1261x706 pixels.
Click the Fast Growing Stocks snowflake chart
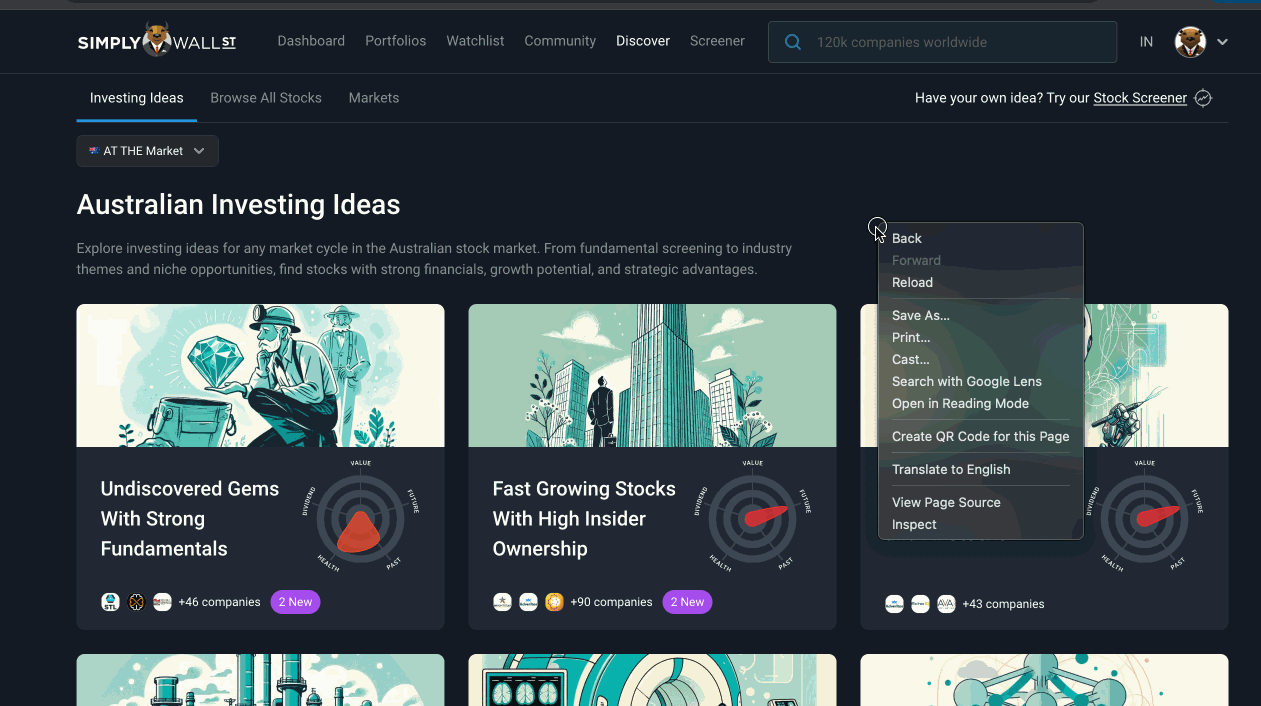(x=753, y=516)
